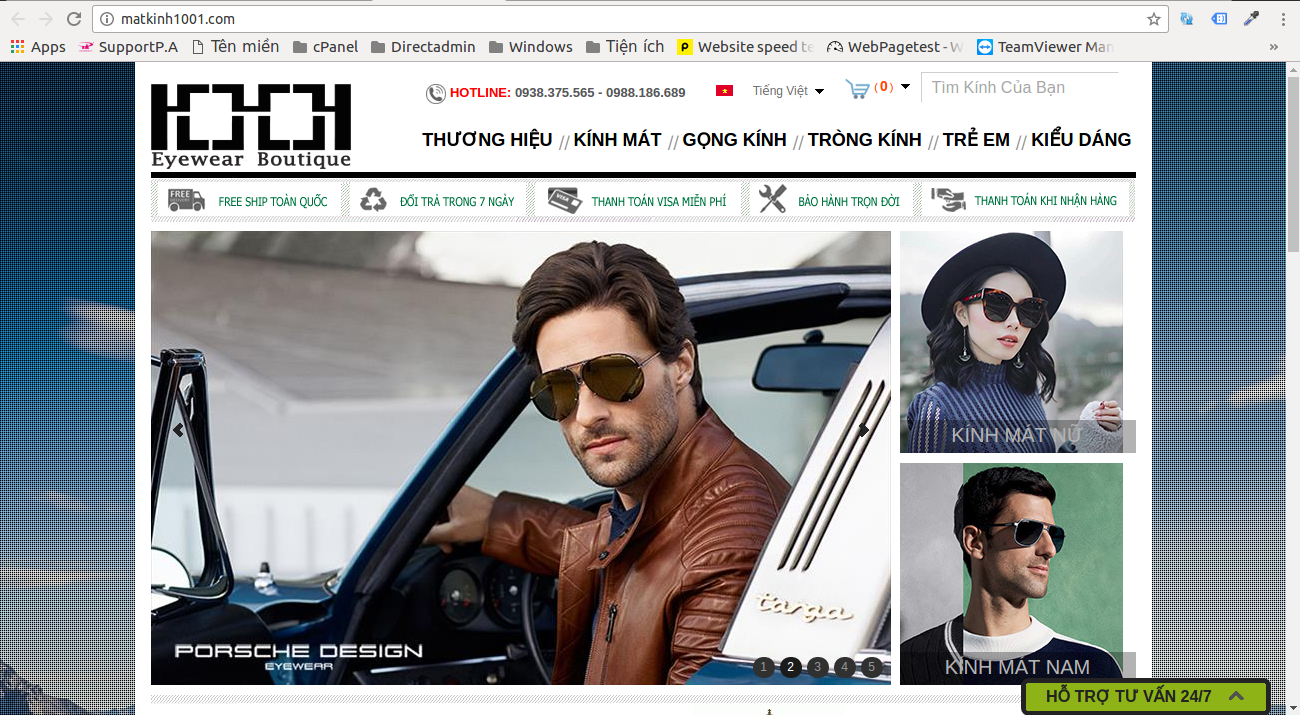The width and height of the screenshot is (1300, 715).
Task: Click the browser forward arrow
Action: 46,19
